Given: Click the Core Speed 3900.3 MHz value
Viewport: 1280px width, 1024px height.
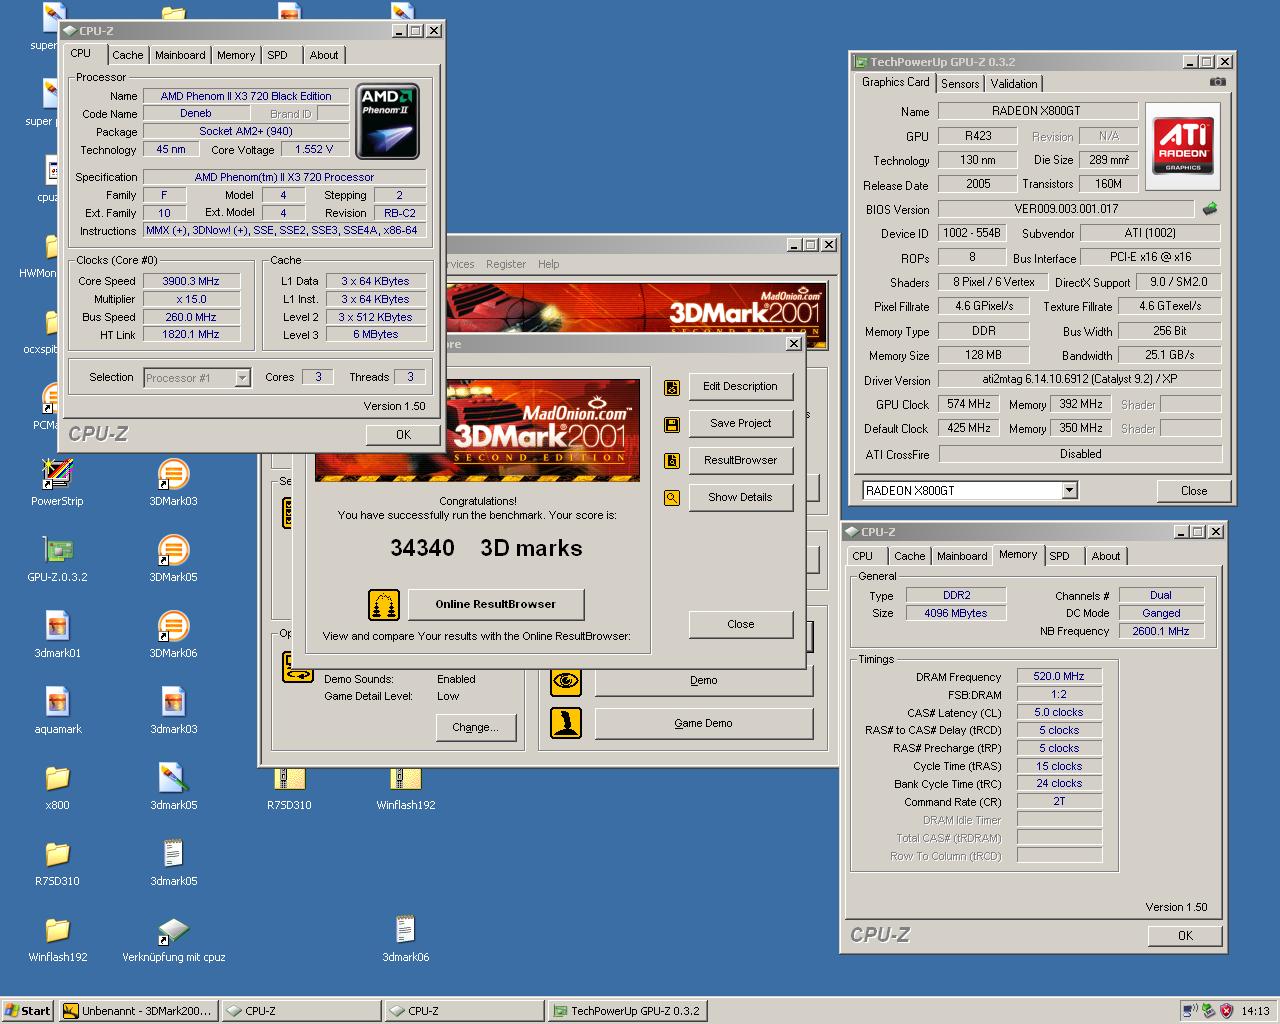Looking at the screenshot, I should coord(191,281).
